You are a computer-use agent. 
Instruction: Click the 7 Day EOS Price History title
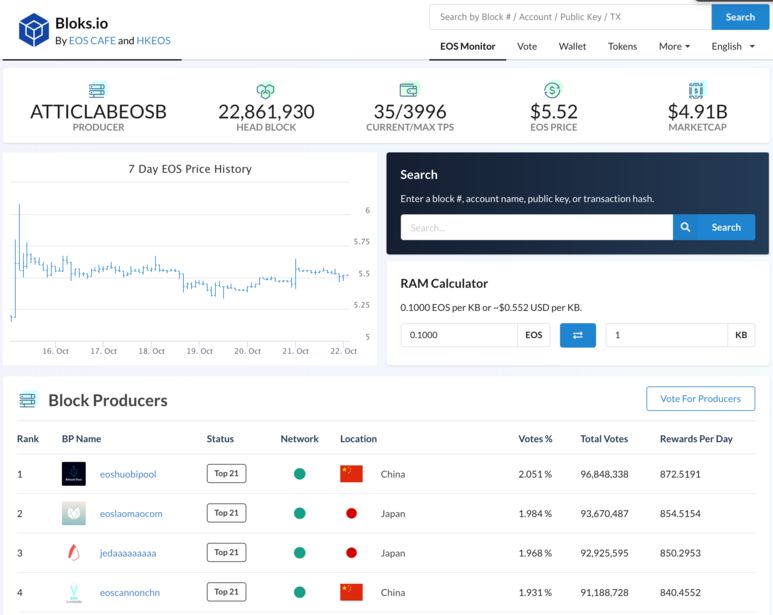click(190, 169)
